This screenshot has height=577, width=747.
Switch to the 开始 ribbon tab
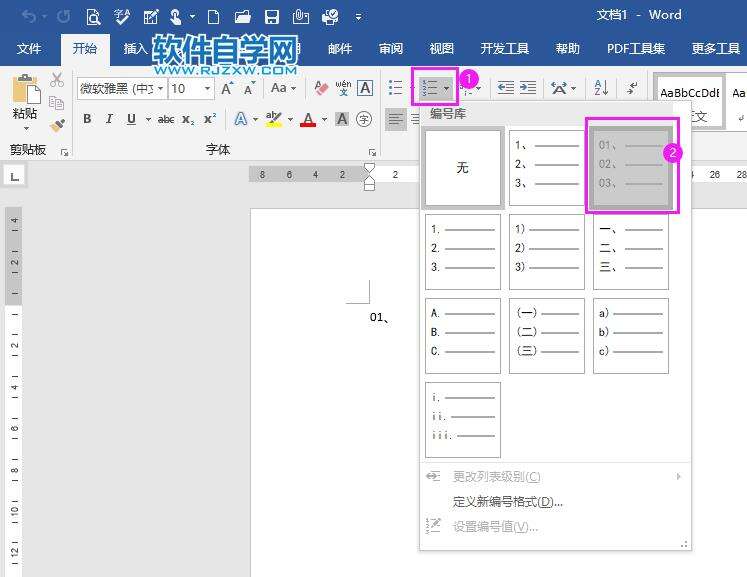pos(85,49)
